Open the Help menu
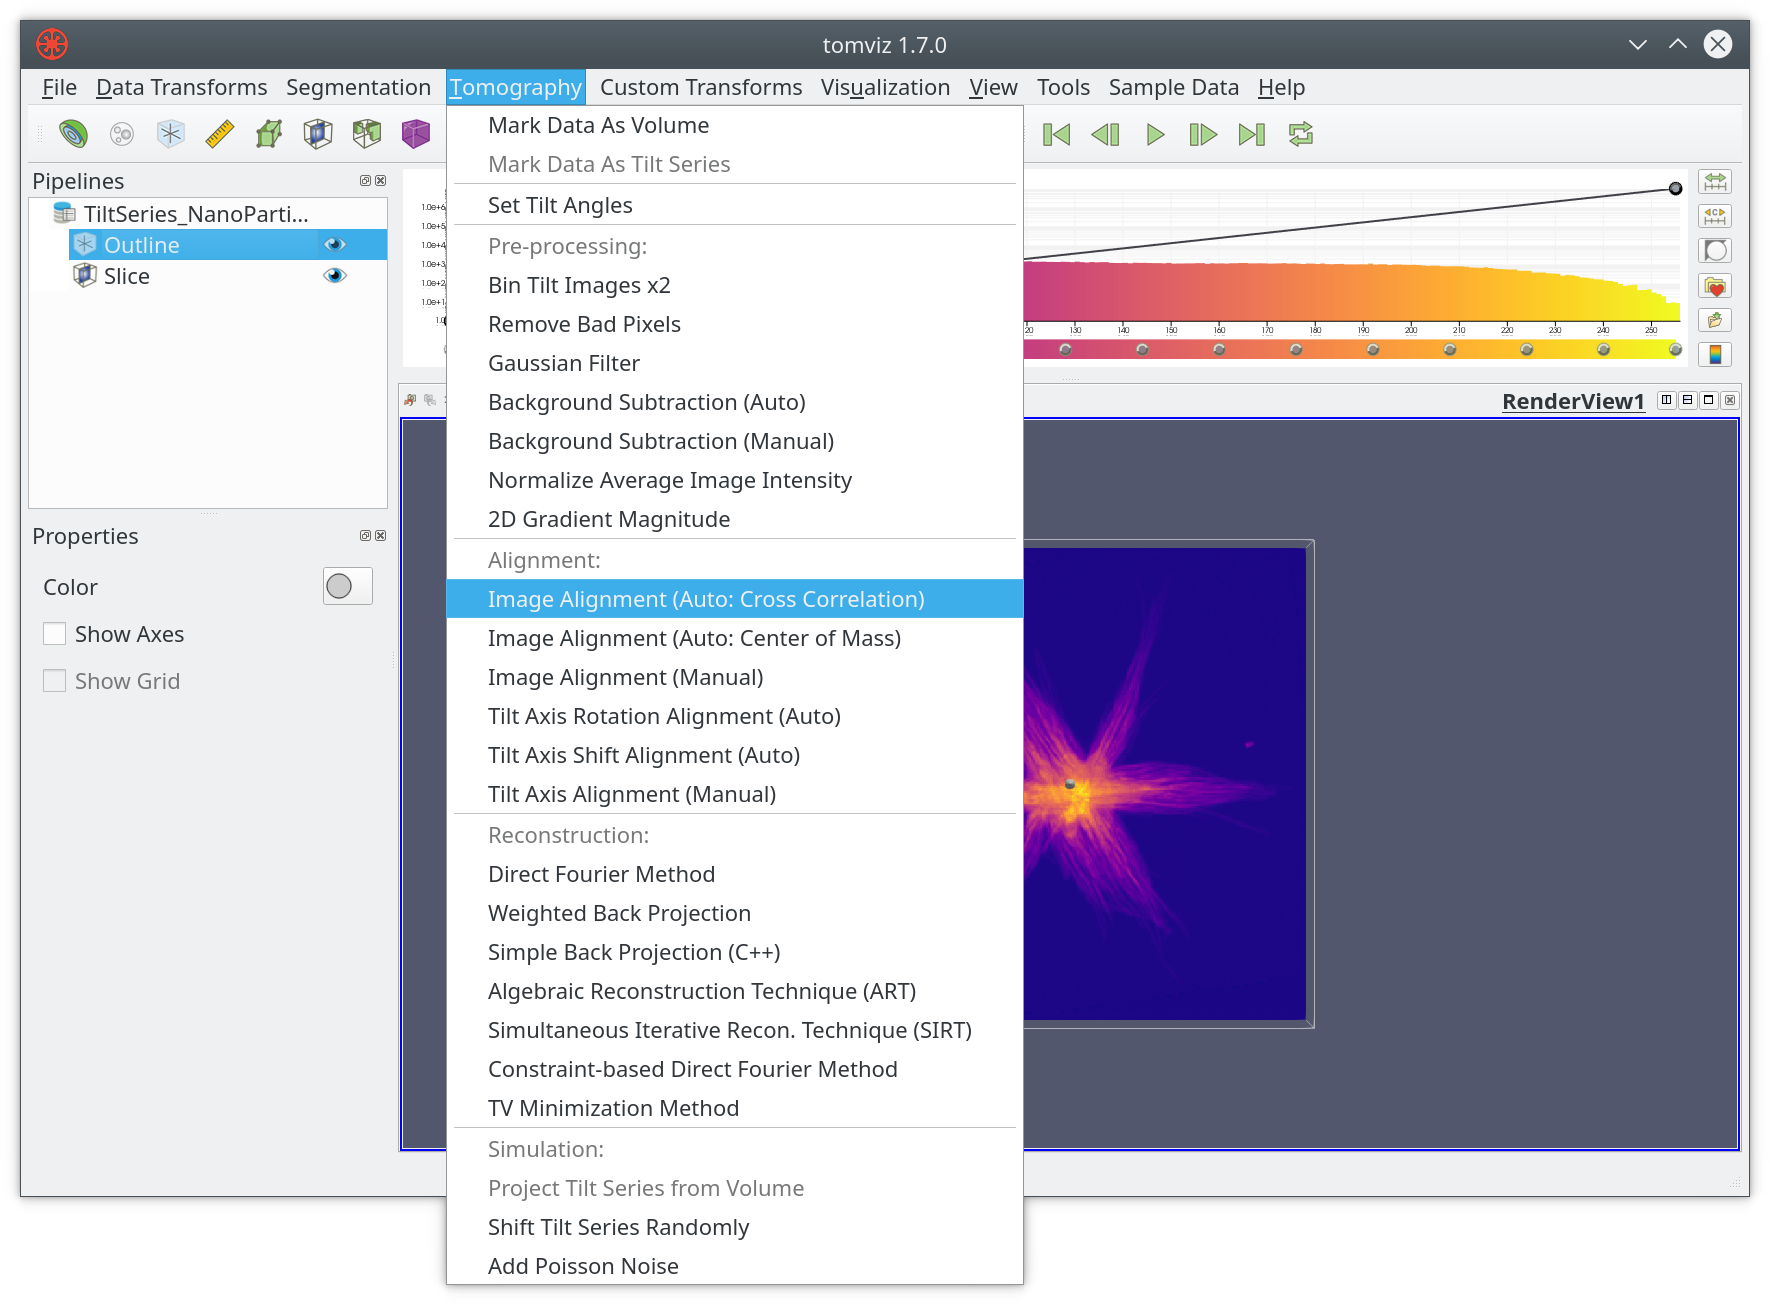Screen dimensions: 1770x1305 (x=1281, y=87)
